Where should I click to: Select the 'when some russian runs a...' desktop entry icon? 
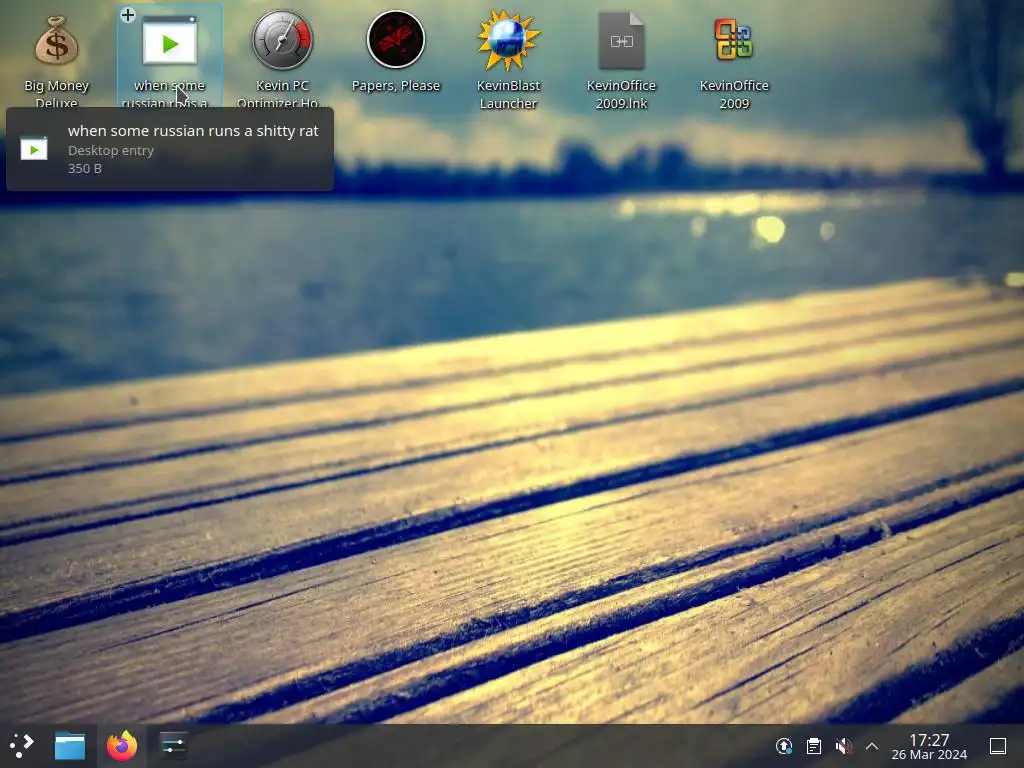click(170, 41)
